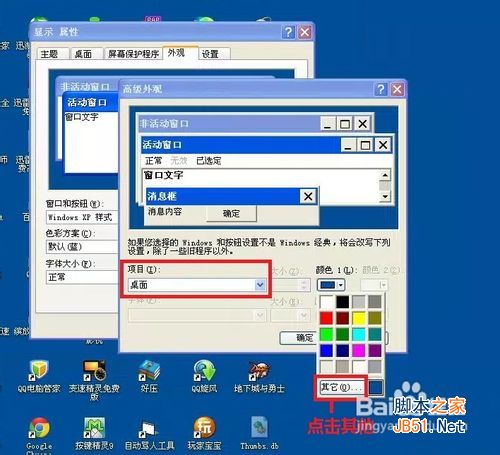
Task: Click 确定 button in 高级外观 dialog
Action: click(297, 338)
